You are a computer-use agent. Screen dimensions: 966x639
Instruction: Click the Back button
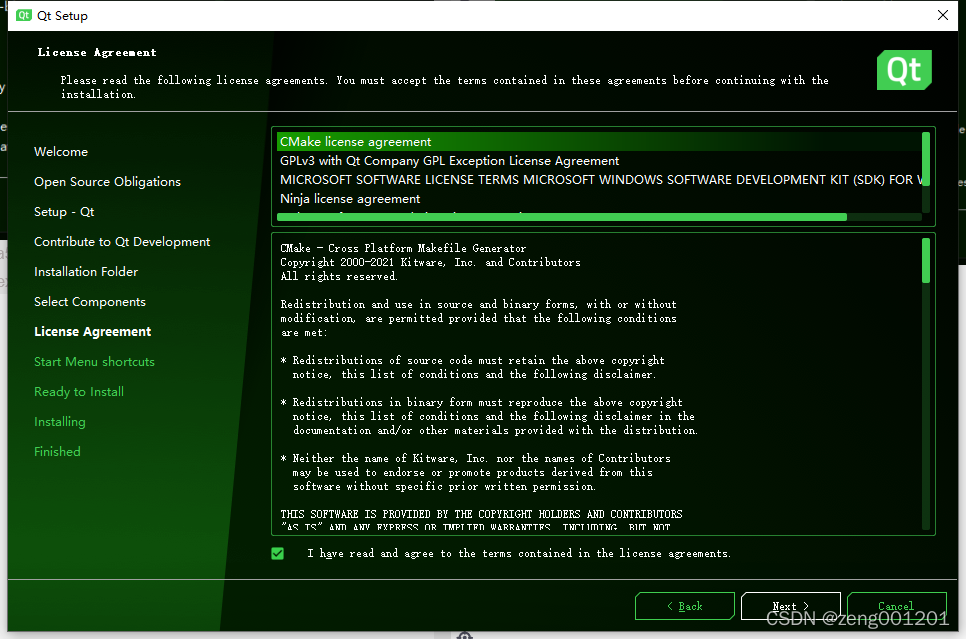(x=684, y=605)
